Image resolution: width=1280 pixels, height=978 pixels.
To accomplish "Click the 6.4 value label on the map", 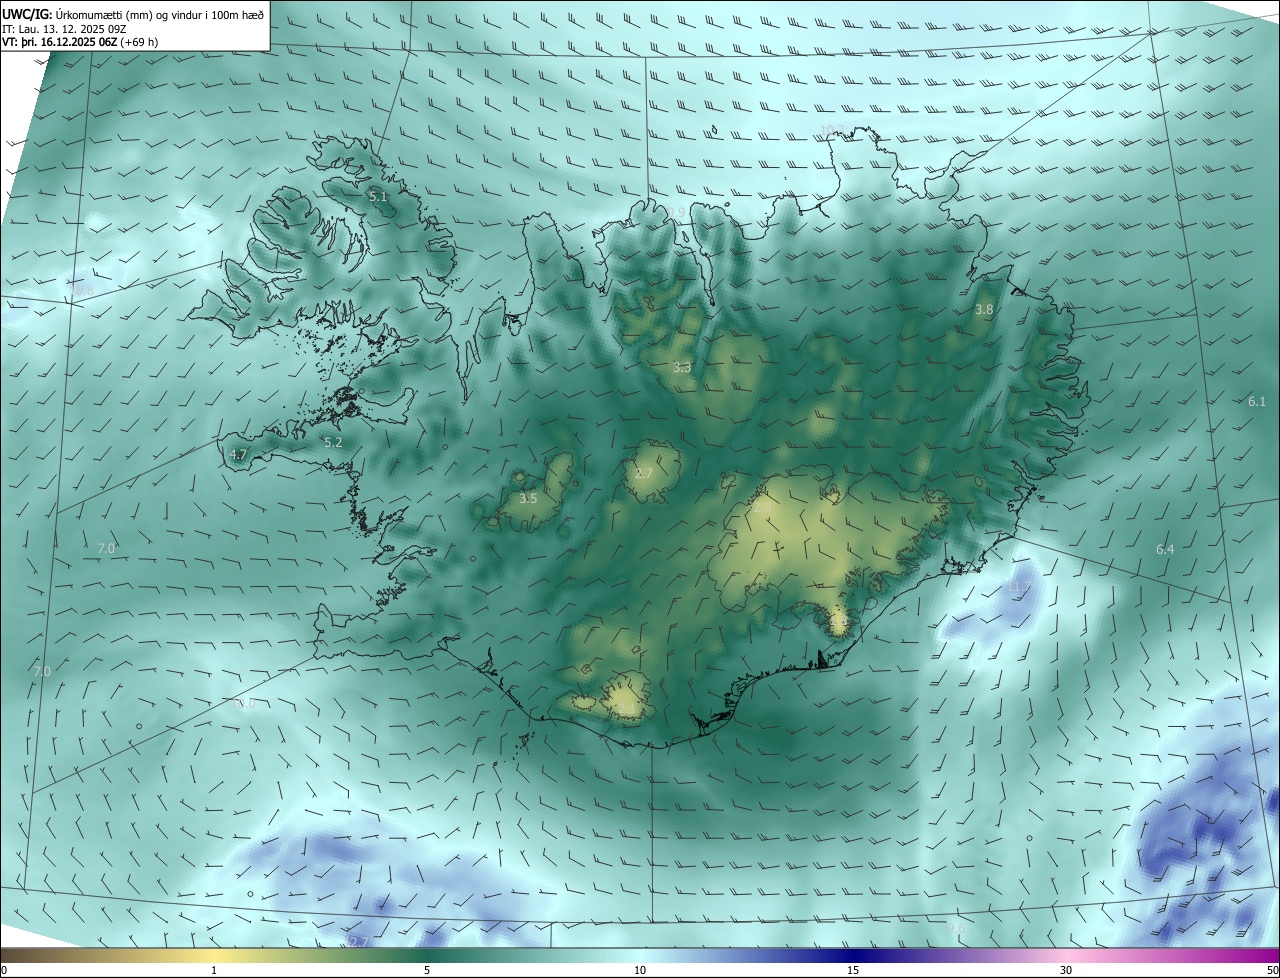I will click(x=1165, y=550).
